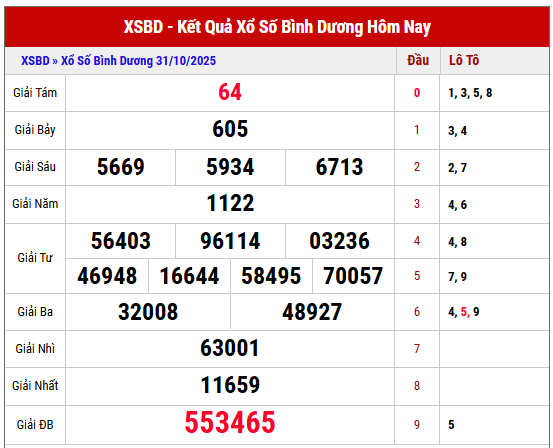Click Đầu digit 0 cell
Viewport: 553px width, 448px height.
point(417,93)
